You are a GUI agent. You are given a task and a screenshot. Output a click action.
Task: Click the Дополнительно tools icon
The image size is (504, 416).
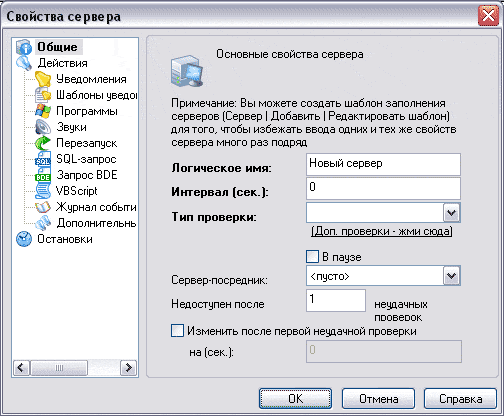(43, 223)
